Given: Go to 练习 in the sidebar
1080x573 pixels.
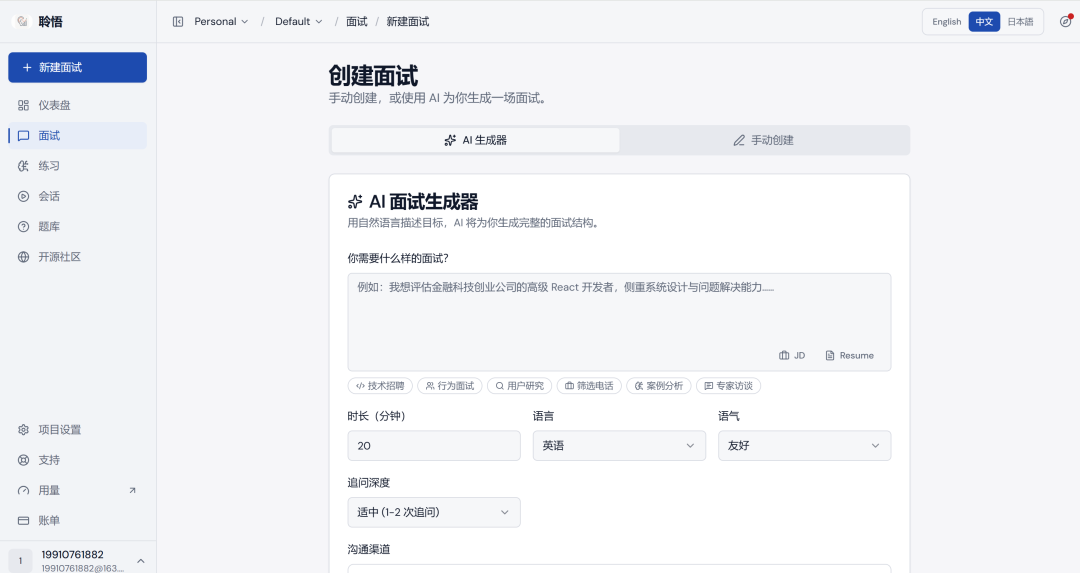Looking at the screenshot, I should tap(77, 166).
